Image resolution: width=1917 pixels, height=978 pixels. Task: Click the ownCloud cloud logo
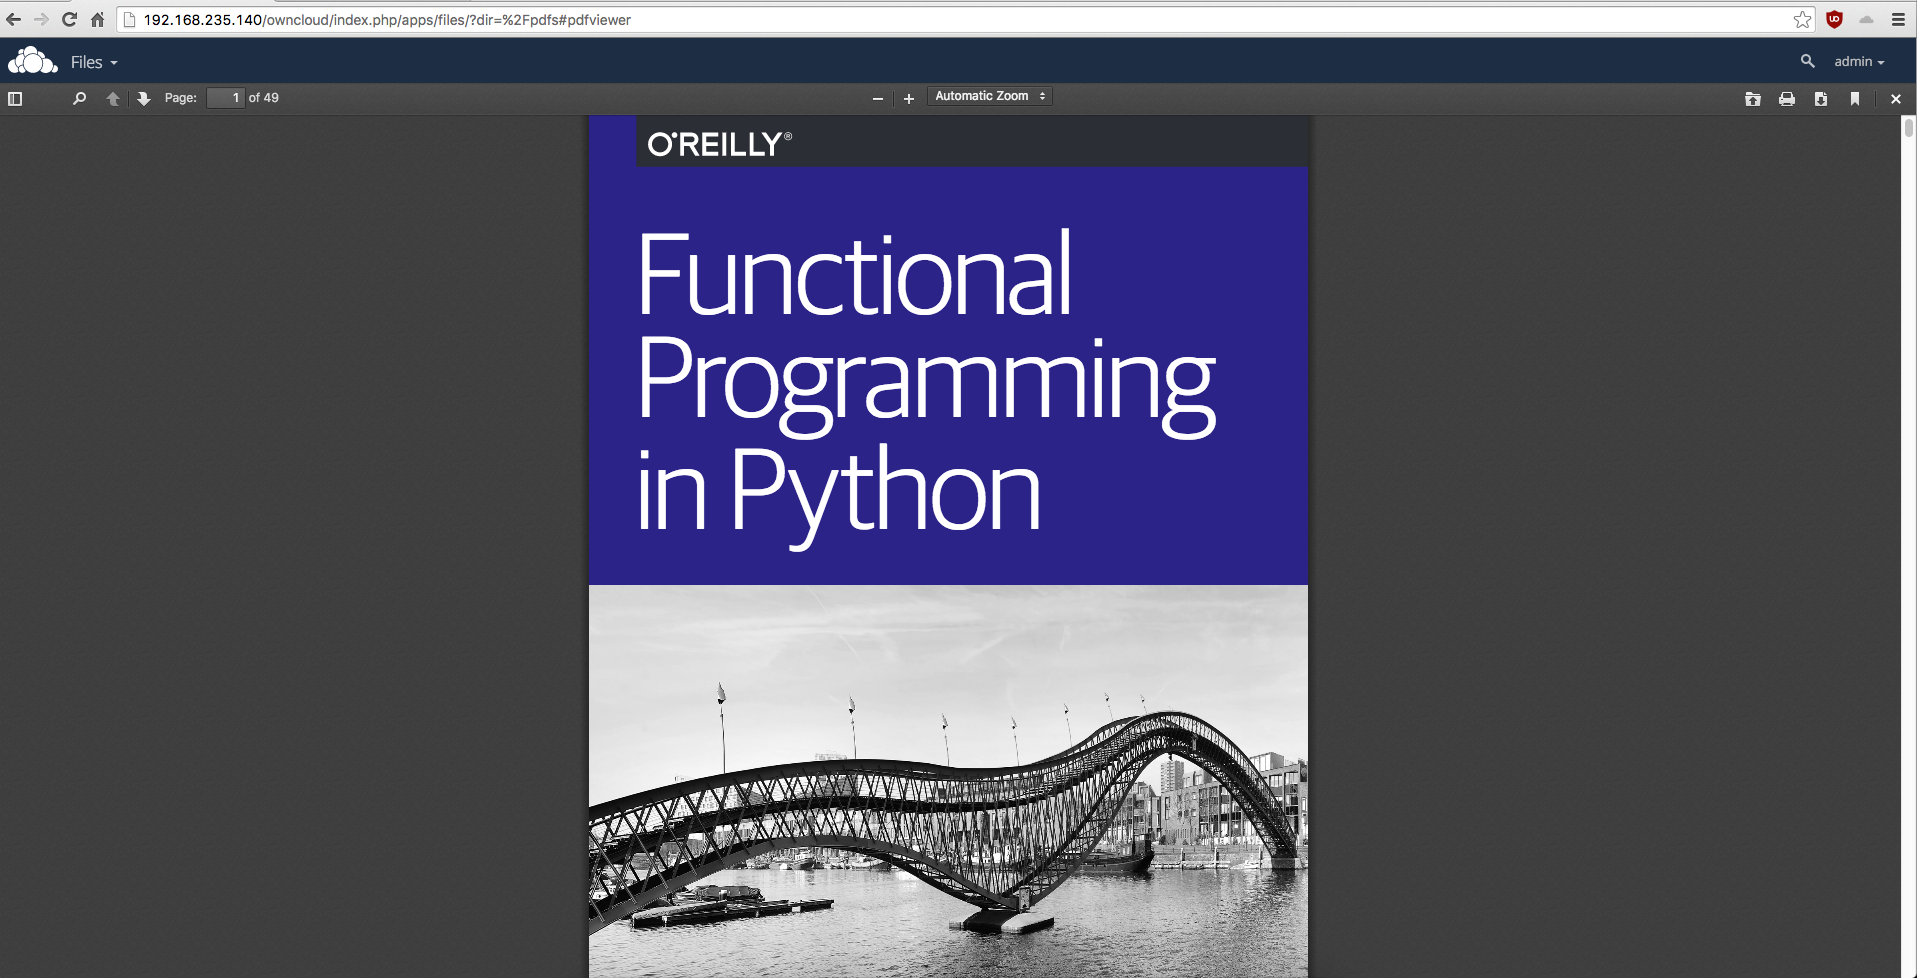click(x=33, y=61)
